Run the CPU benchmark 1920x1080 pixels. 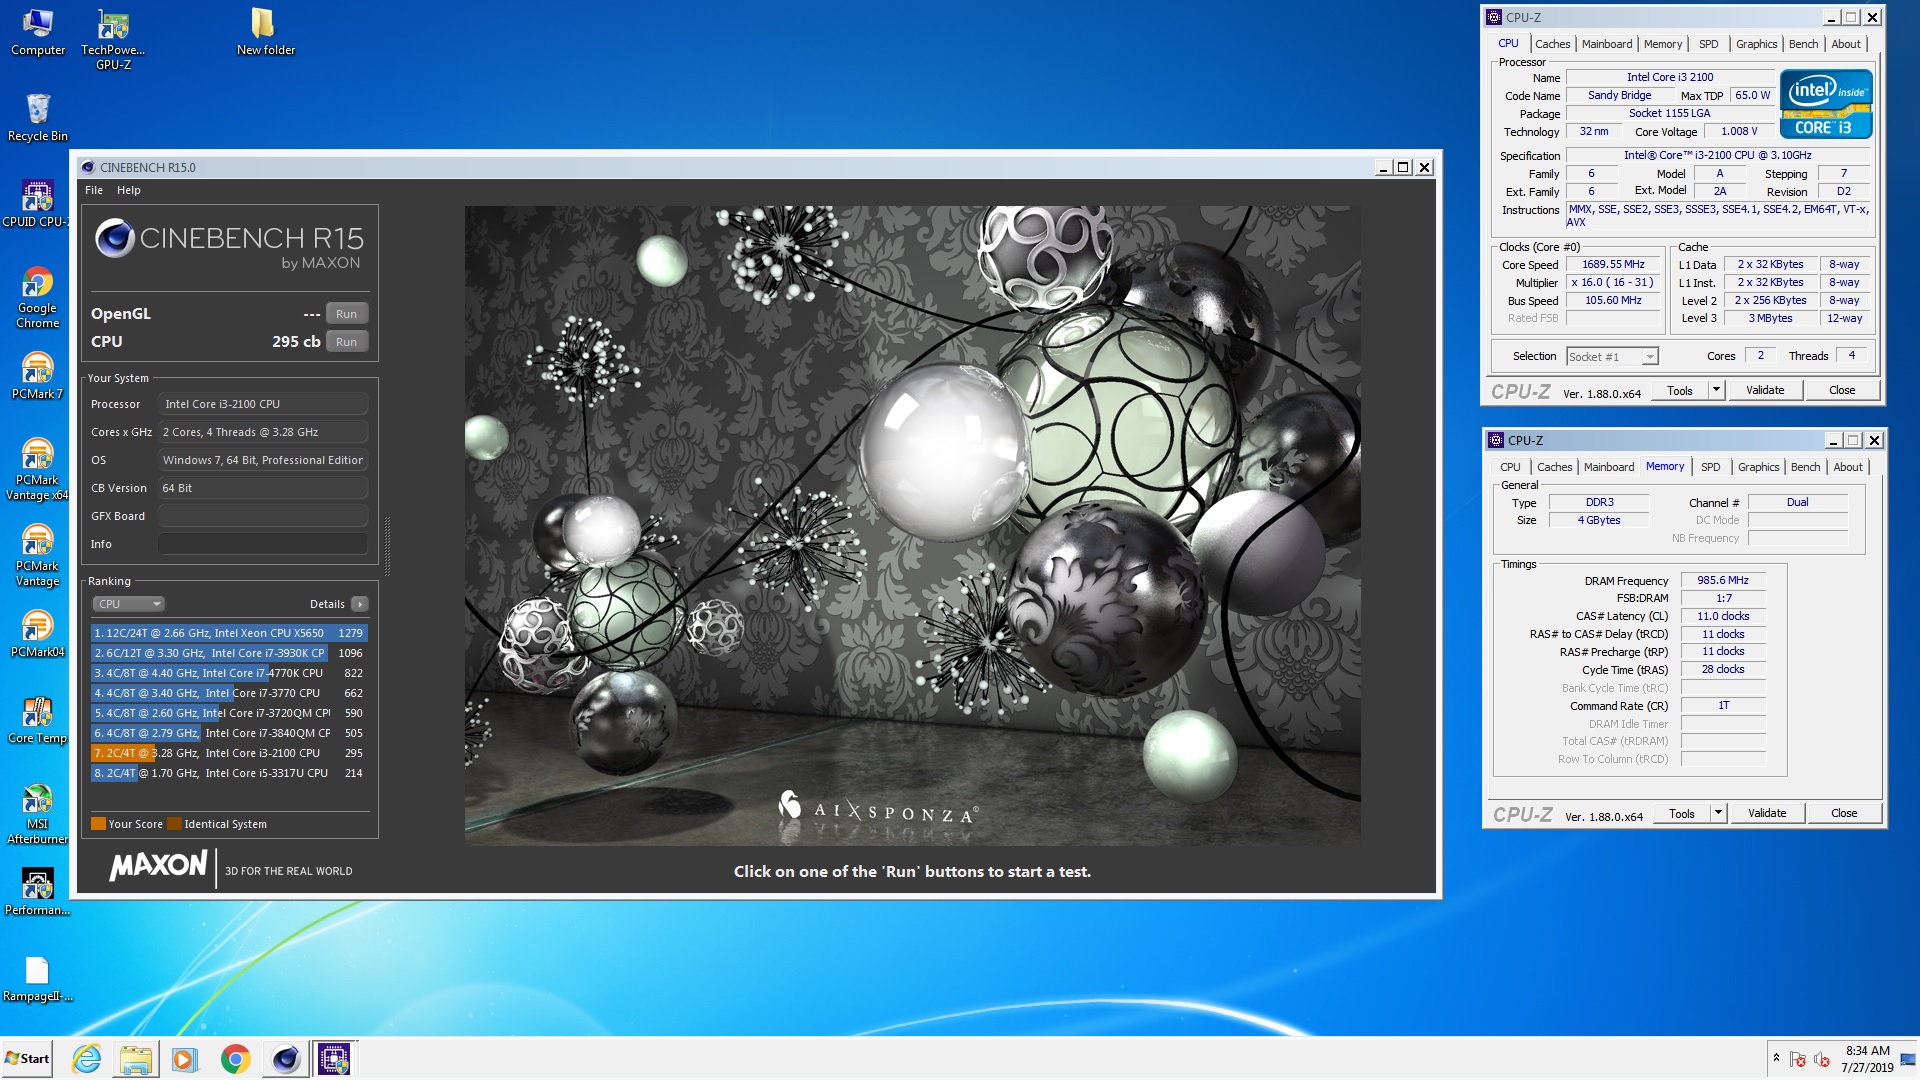pos(346,342)
